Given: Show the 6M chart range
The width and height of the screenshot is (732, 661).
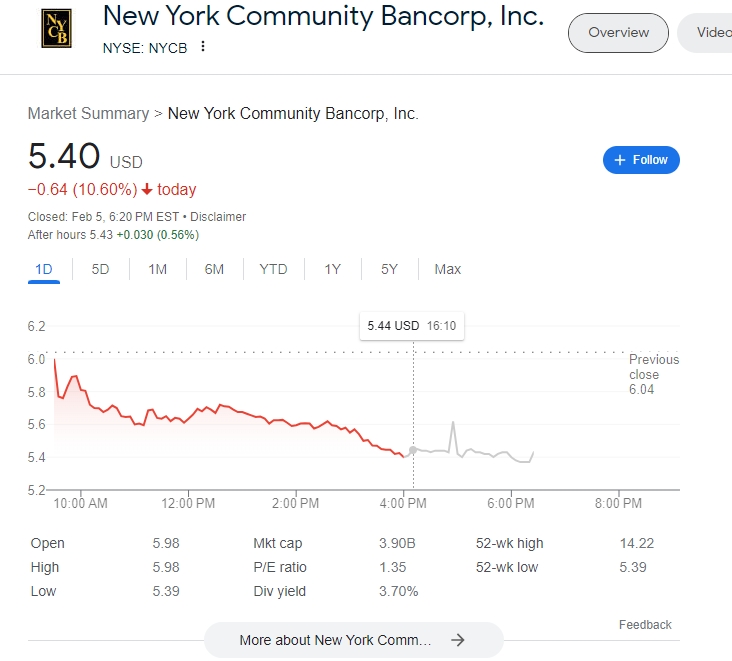Looking at the screenshot, I should [214, 269].
